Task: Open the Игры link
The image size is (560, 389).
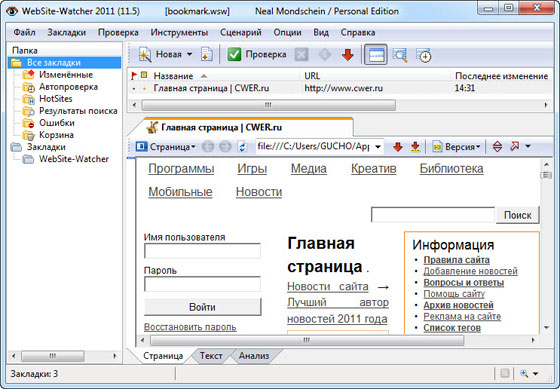Action: (x=252, y=169)
